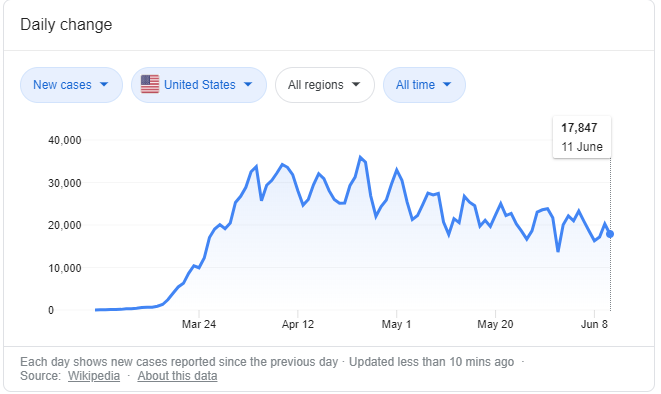Click the Mar 24 axis label
The height and width of the screenshot is (394, 661).
click(x=199, y=324)
